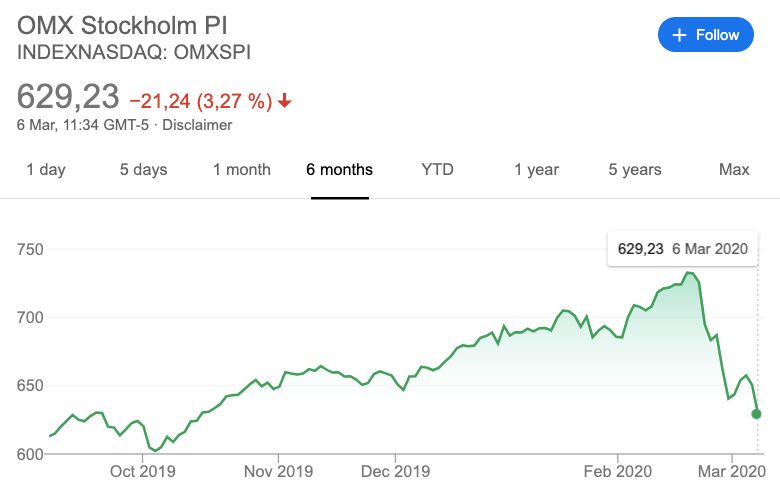Click the Dec 2019 axis label
780x502 pixels.
397,471
